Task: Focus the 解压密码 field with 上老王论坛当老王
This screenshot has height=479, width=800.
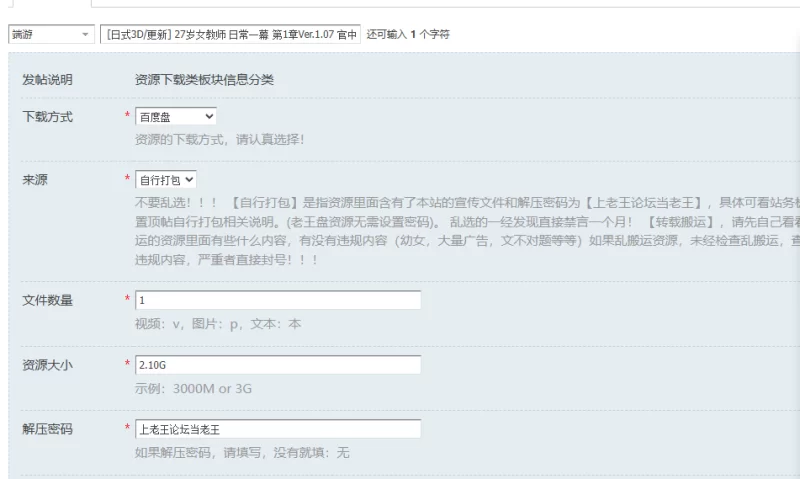Action: (x=278, y=429)
